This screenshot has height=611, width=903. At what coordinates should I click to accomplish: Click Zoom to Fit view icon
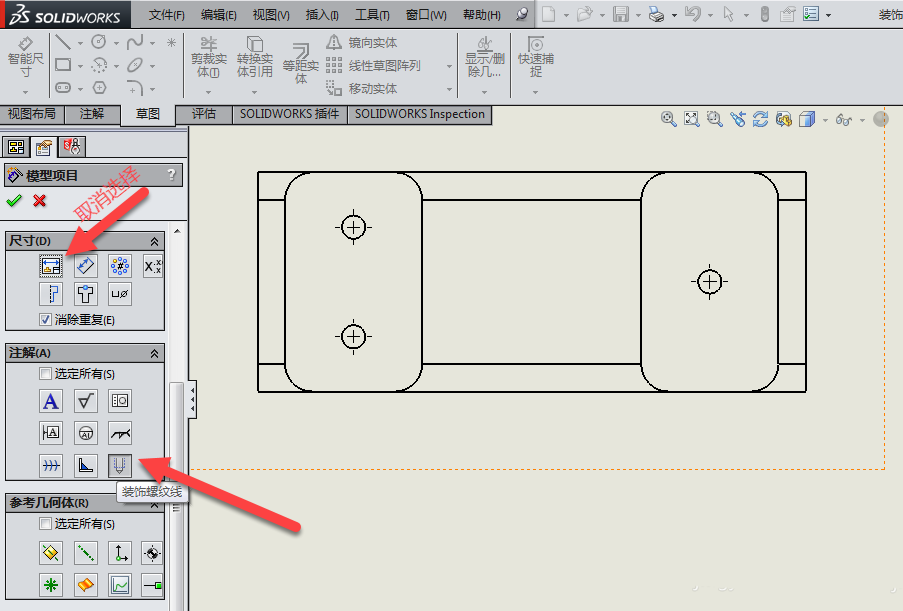(692, 119)
